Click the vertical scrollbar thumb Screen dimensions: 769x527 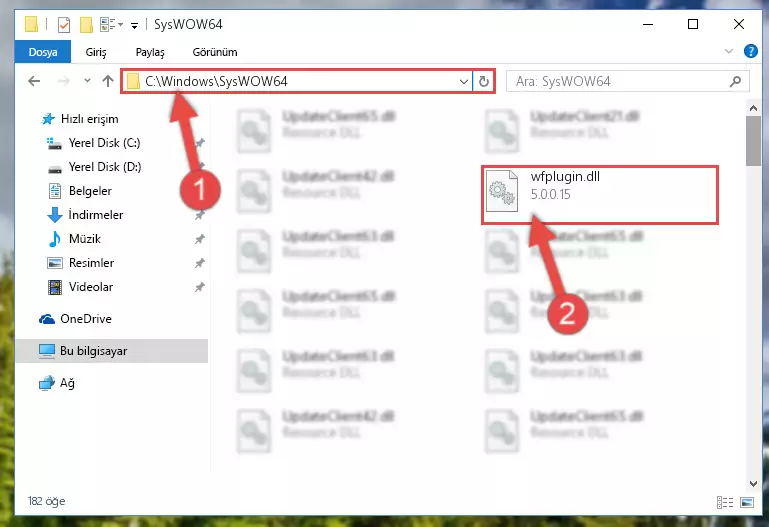[x=753, y=141]
